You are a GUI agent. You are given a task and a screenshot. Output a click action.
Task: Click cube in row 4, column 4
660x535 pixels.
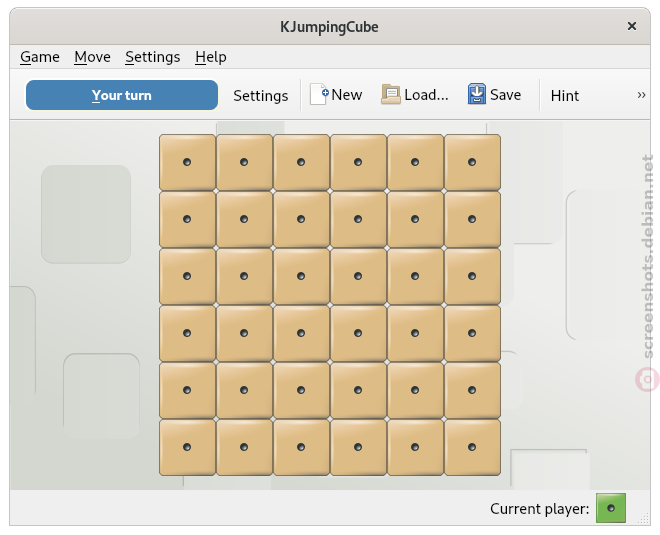click(x=358, y=333)
